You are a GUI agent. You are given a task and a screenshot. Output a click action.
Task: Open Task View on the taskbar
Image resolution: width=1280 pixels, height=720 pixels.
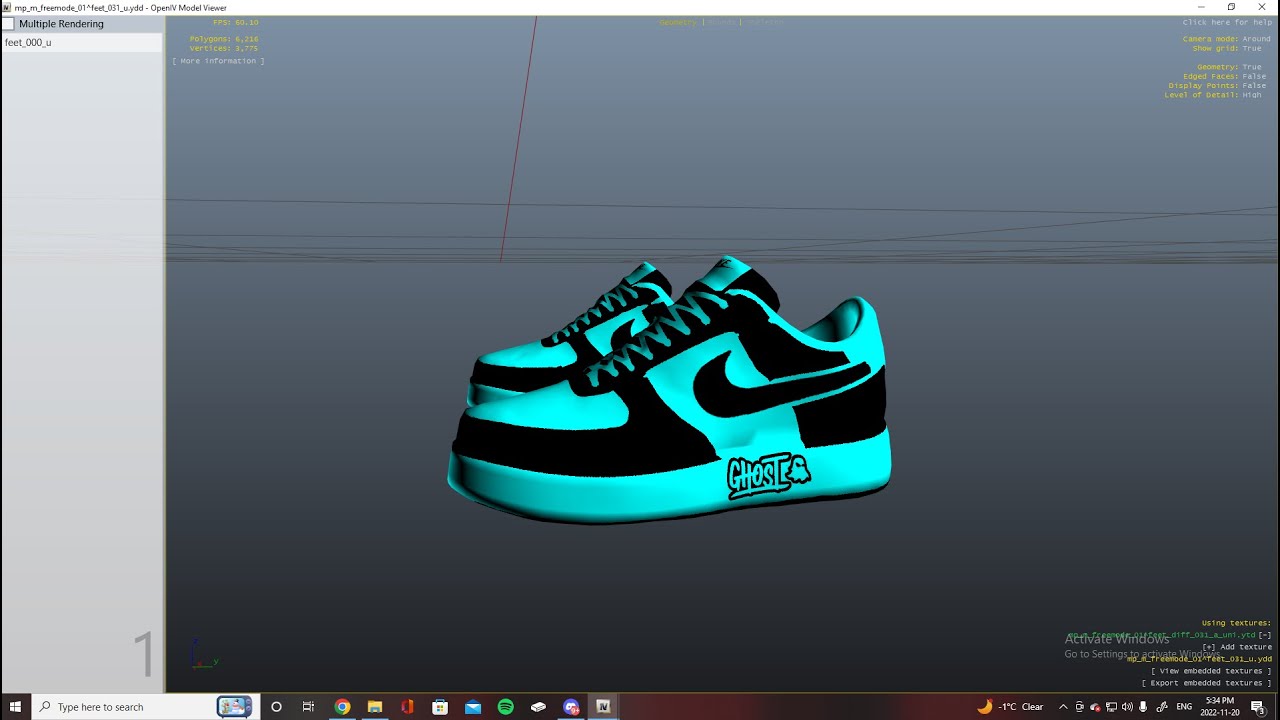[308, 707]
